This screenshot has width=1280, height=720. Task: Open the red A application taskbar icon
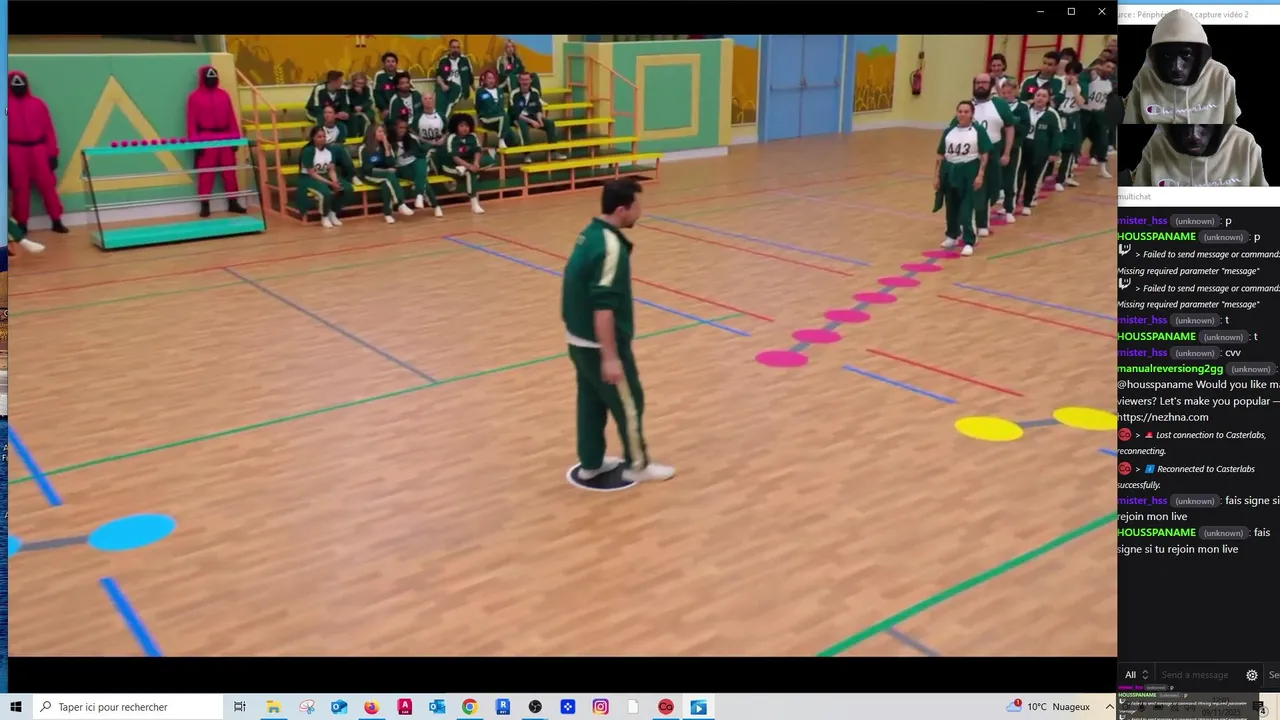pos(405,707)
